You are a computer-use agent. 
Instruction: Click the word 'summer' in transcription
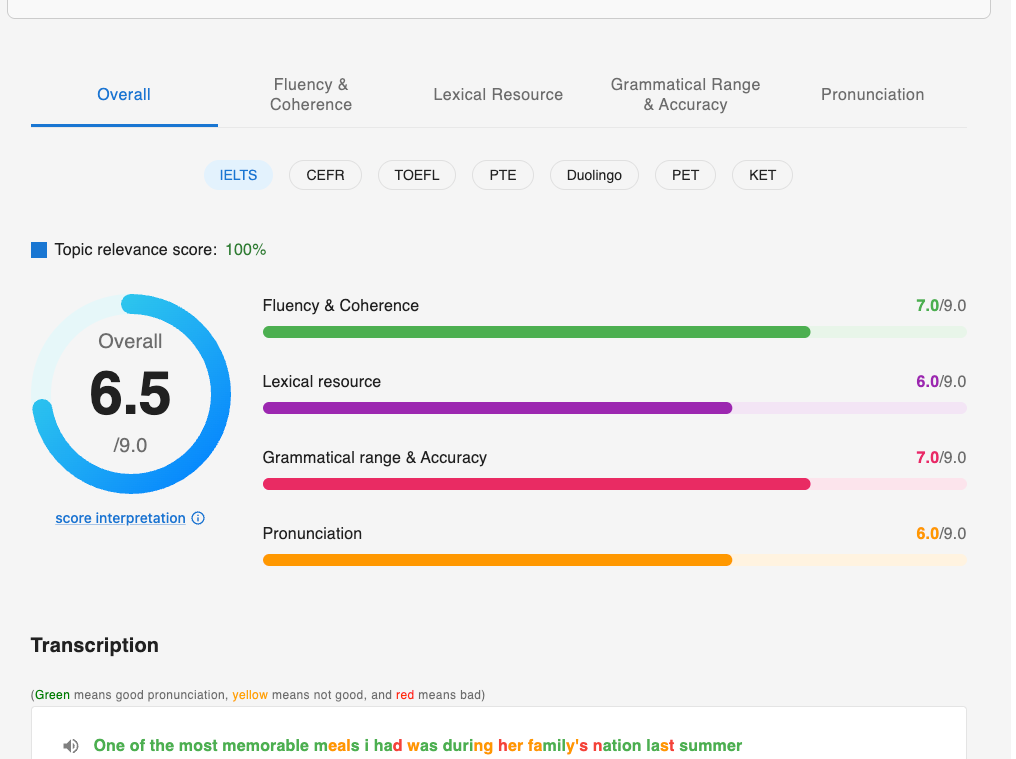[x=710, y=745]
